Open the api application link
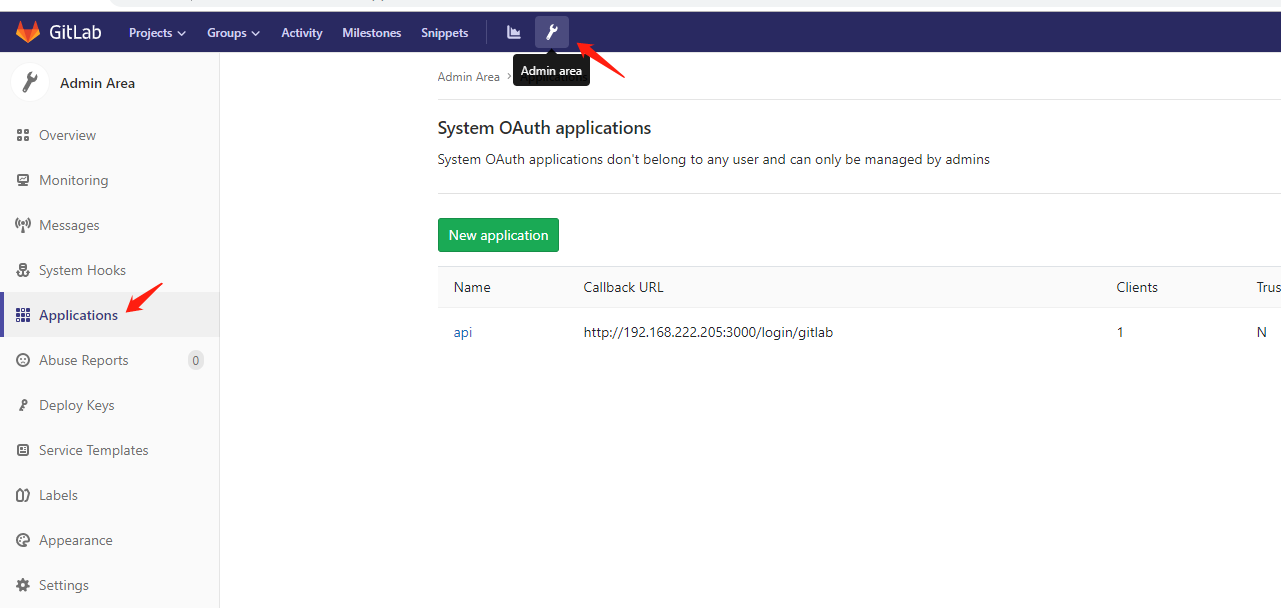1281x608 pixels. pos(462,332)
